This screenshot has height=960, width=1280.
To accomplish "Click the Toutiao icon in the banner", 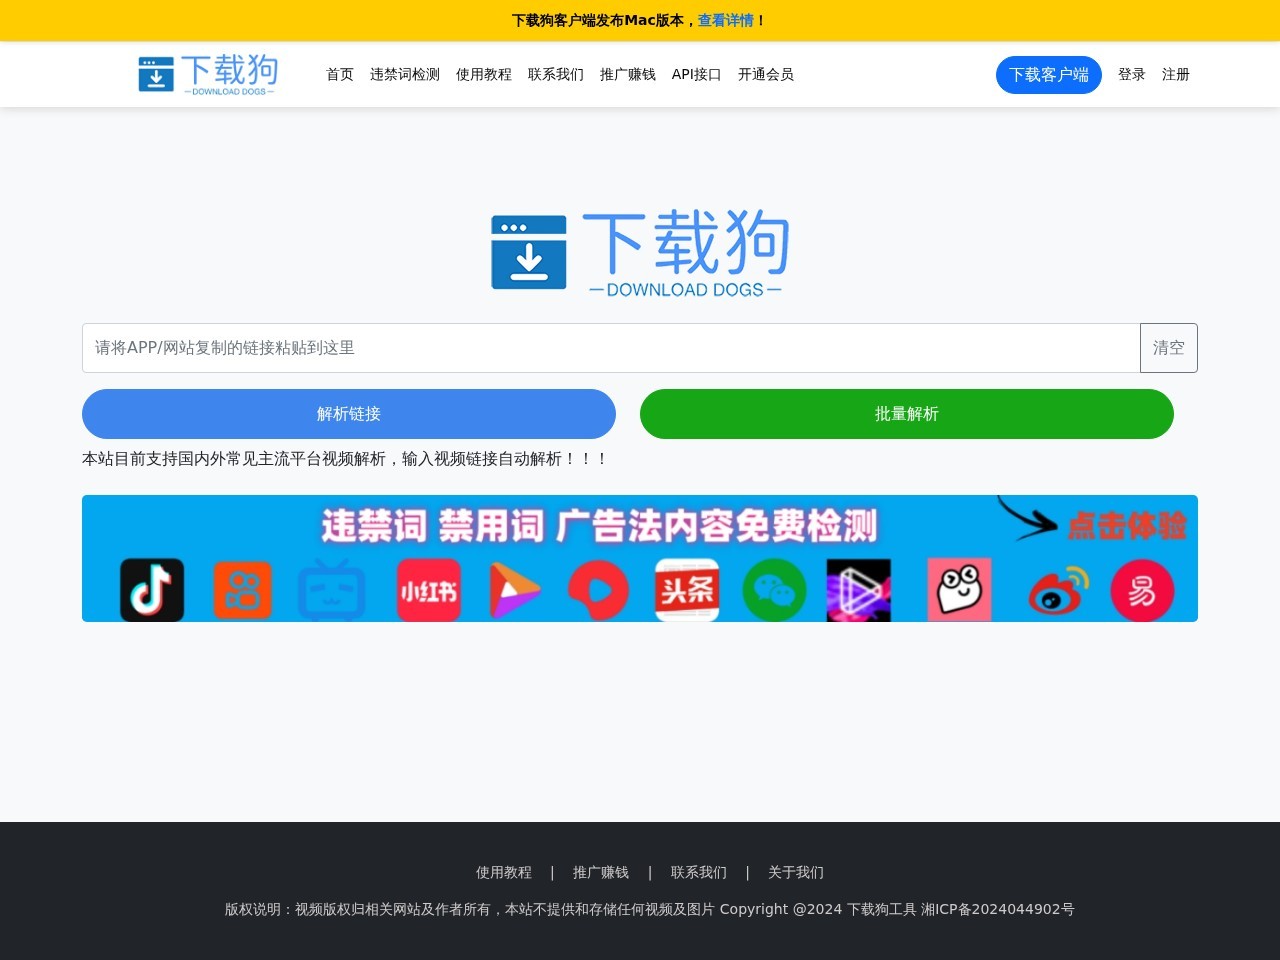I will (x=686, y=590).
